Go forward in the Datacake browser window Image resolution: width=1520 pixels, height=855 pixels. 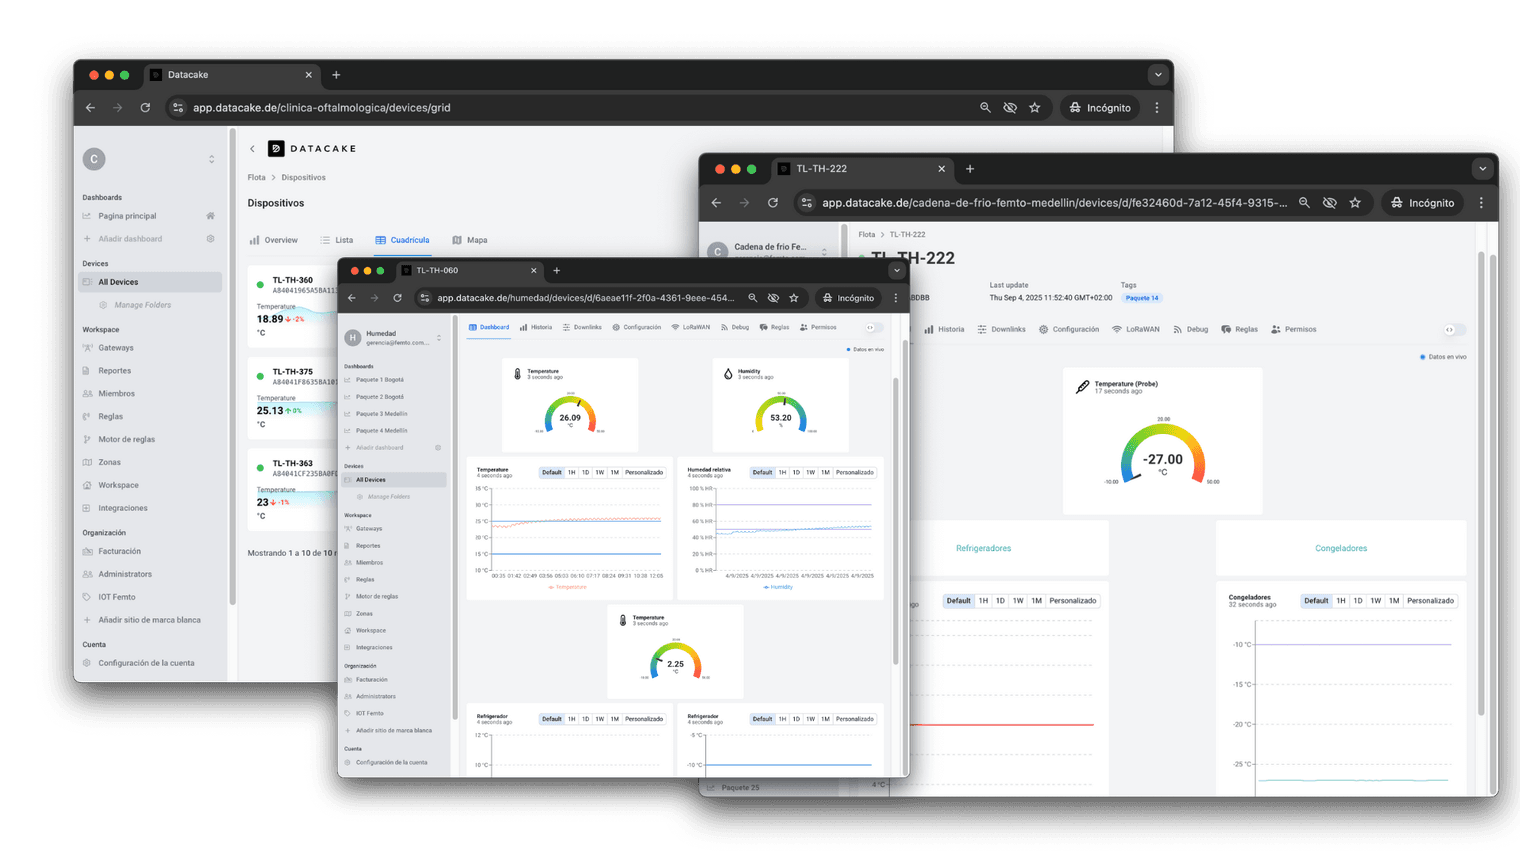click(x=117, y=108)
